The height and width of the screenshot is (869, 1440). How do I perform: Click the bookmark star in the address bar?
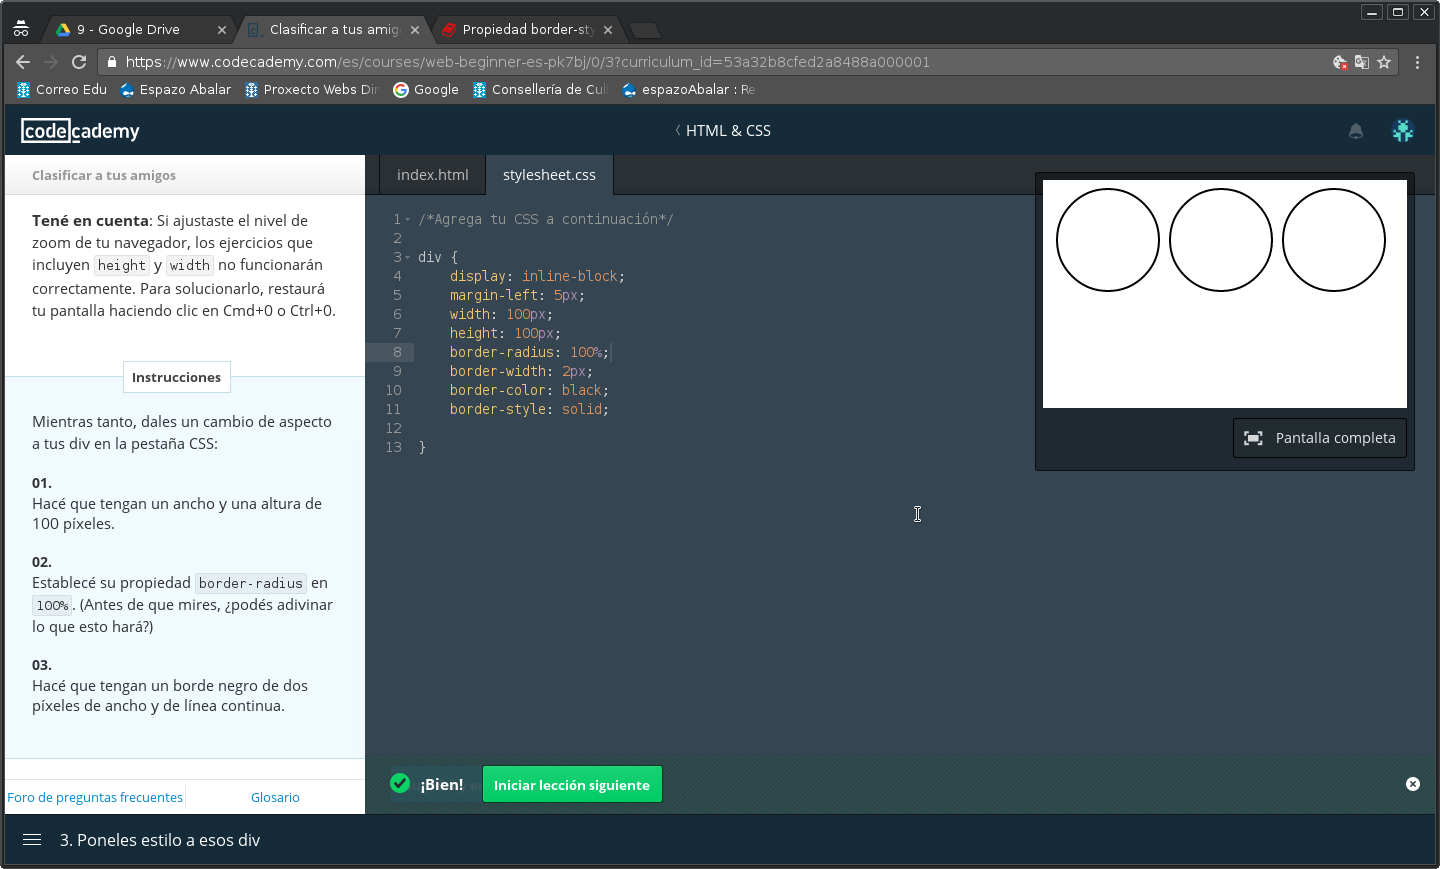1385,62
